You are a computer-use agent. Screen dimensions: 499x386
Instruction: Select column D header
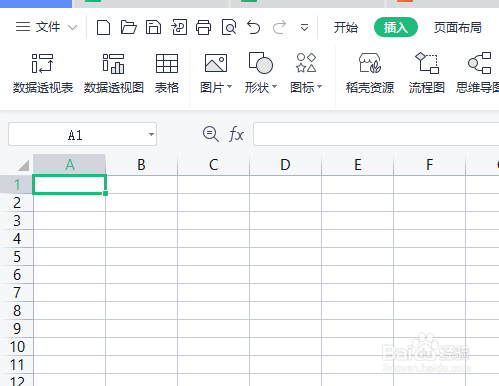(285, 165)
